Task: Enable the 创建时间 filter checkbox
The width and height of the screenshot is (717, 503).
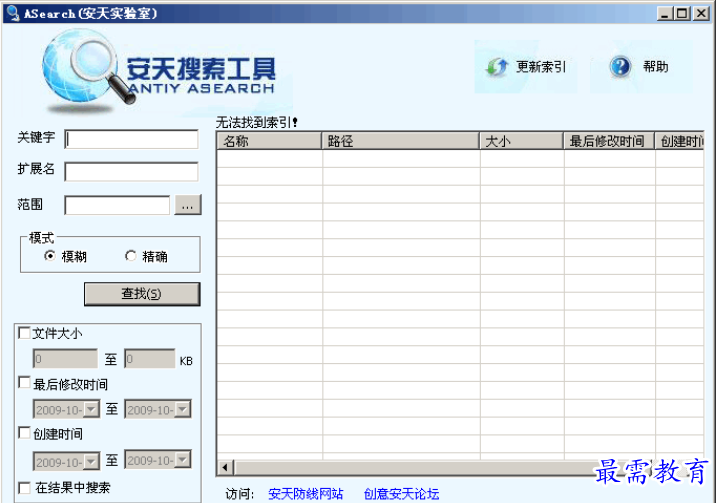Action: [24, 432]
